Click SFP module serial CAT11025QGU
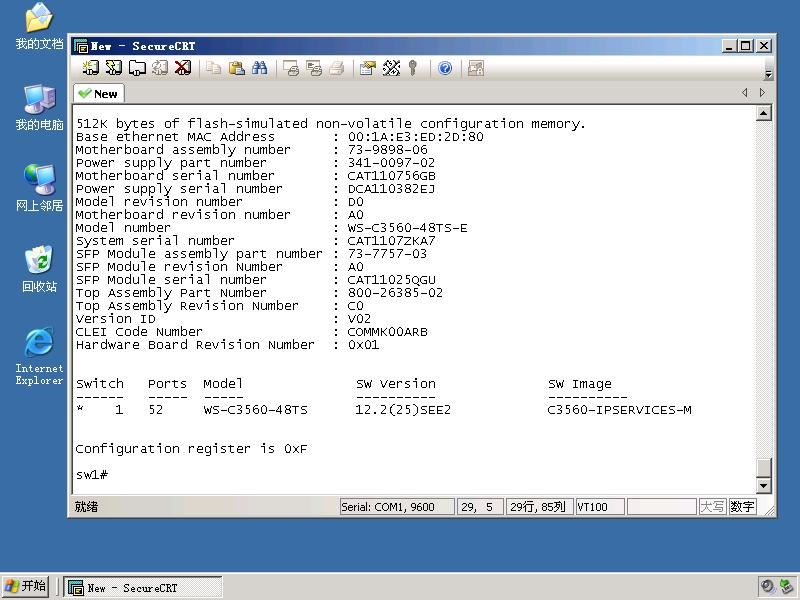Screen dimensions: 800x600 click(391, 280)
